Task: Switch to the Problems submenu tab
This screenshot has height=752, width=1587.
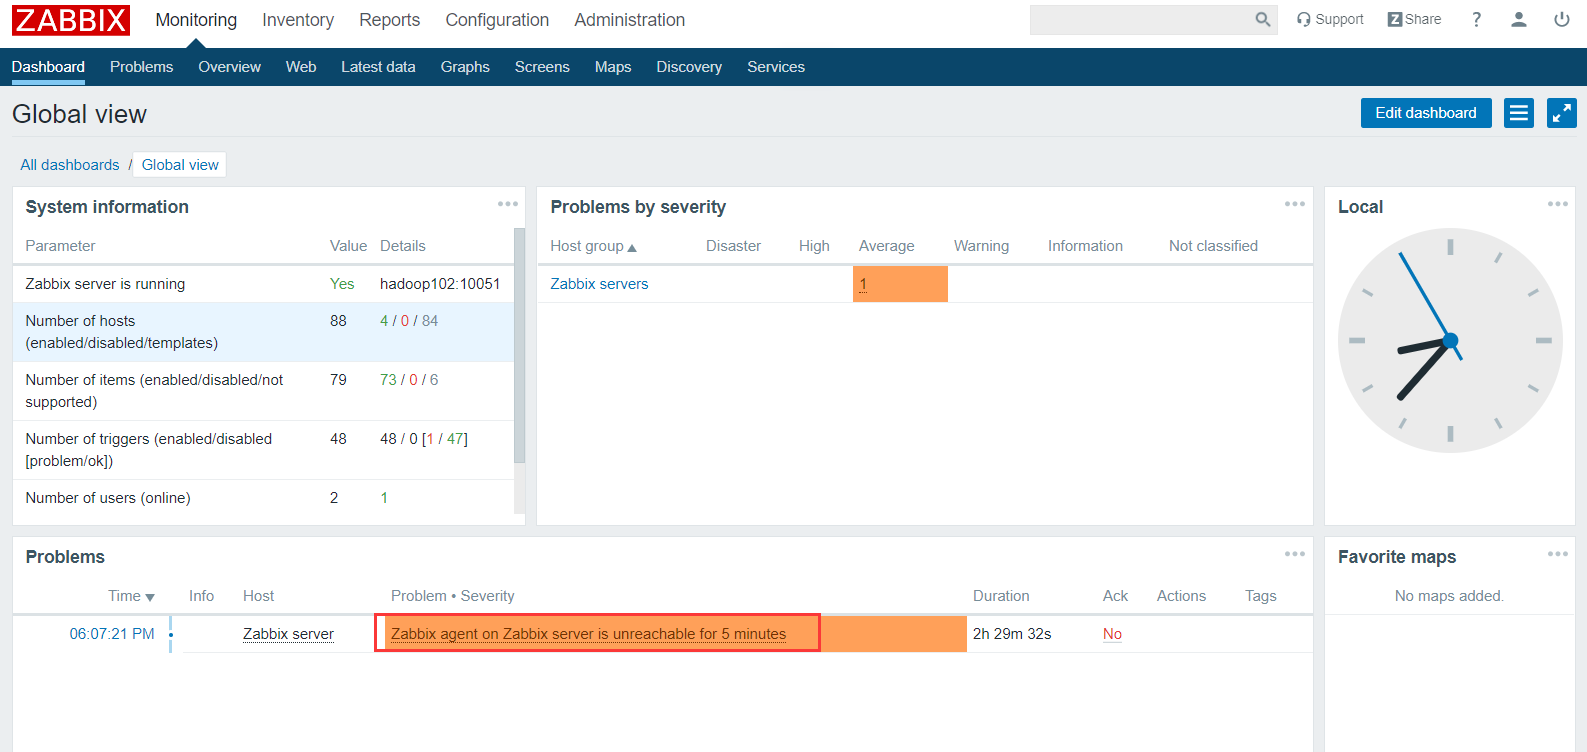Action: (141, 67)
